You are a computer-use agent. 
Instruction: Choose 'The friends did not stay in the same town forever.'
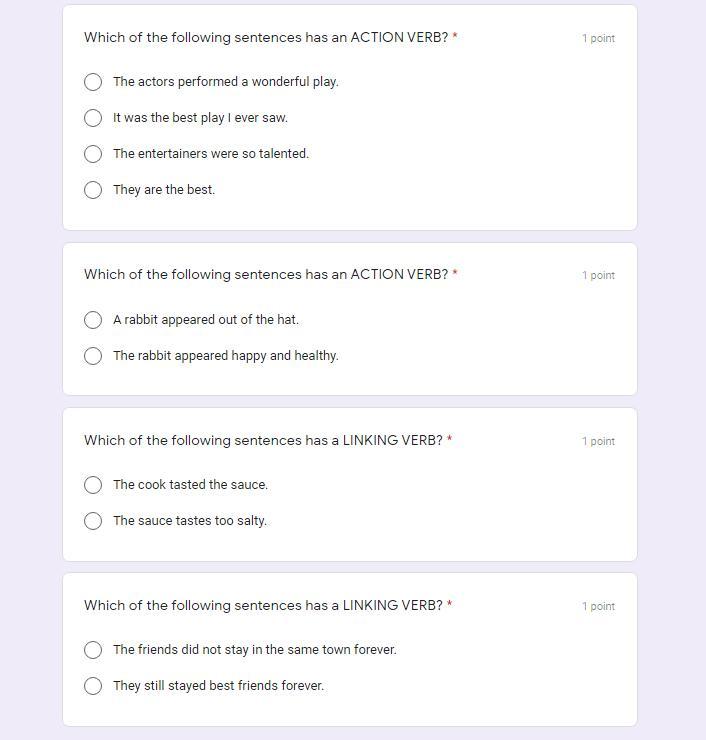pos(93,650)
